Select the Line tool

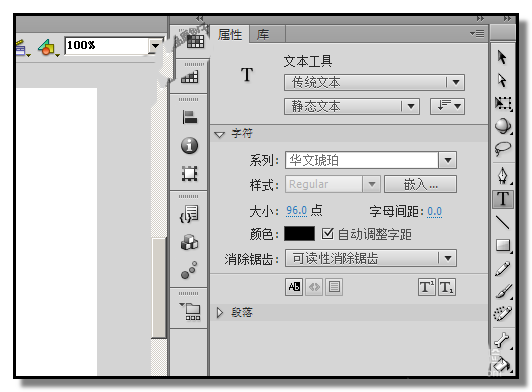coord(502,222)
